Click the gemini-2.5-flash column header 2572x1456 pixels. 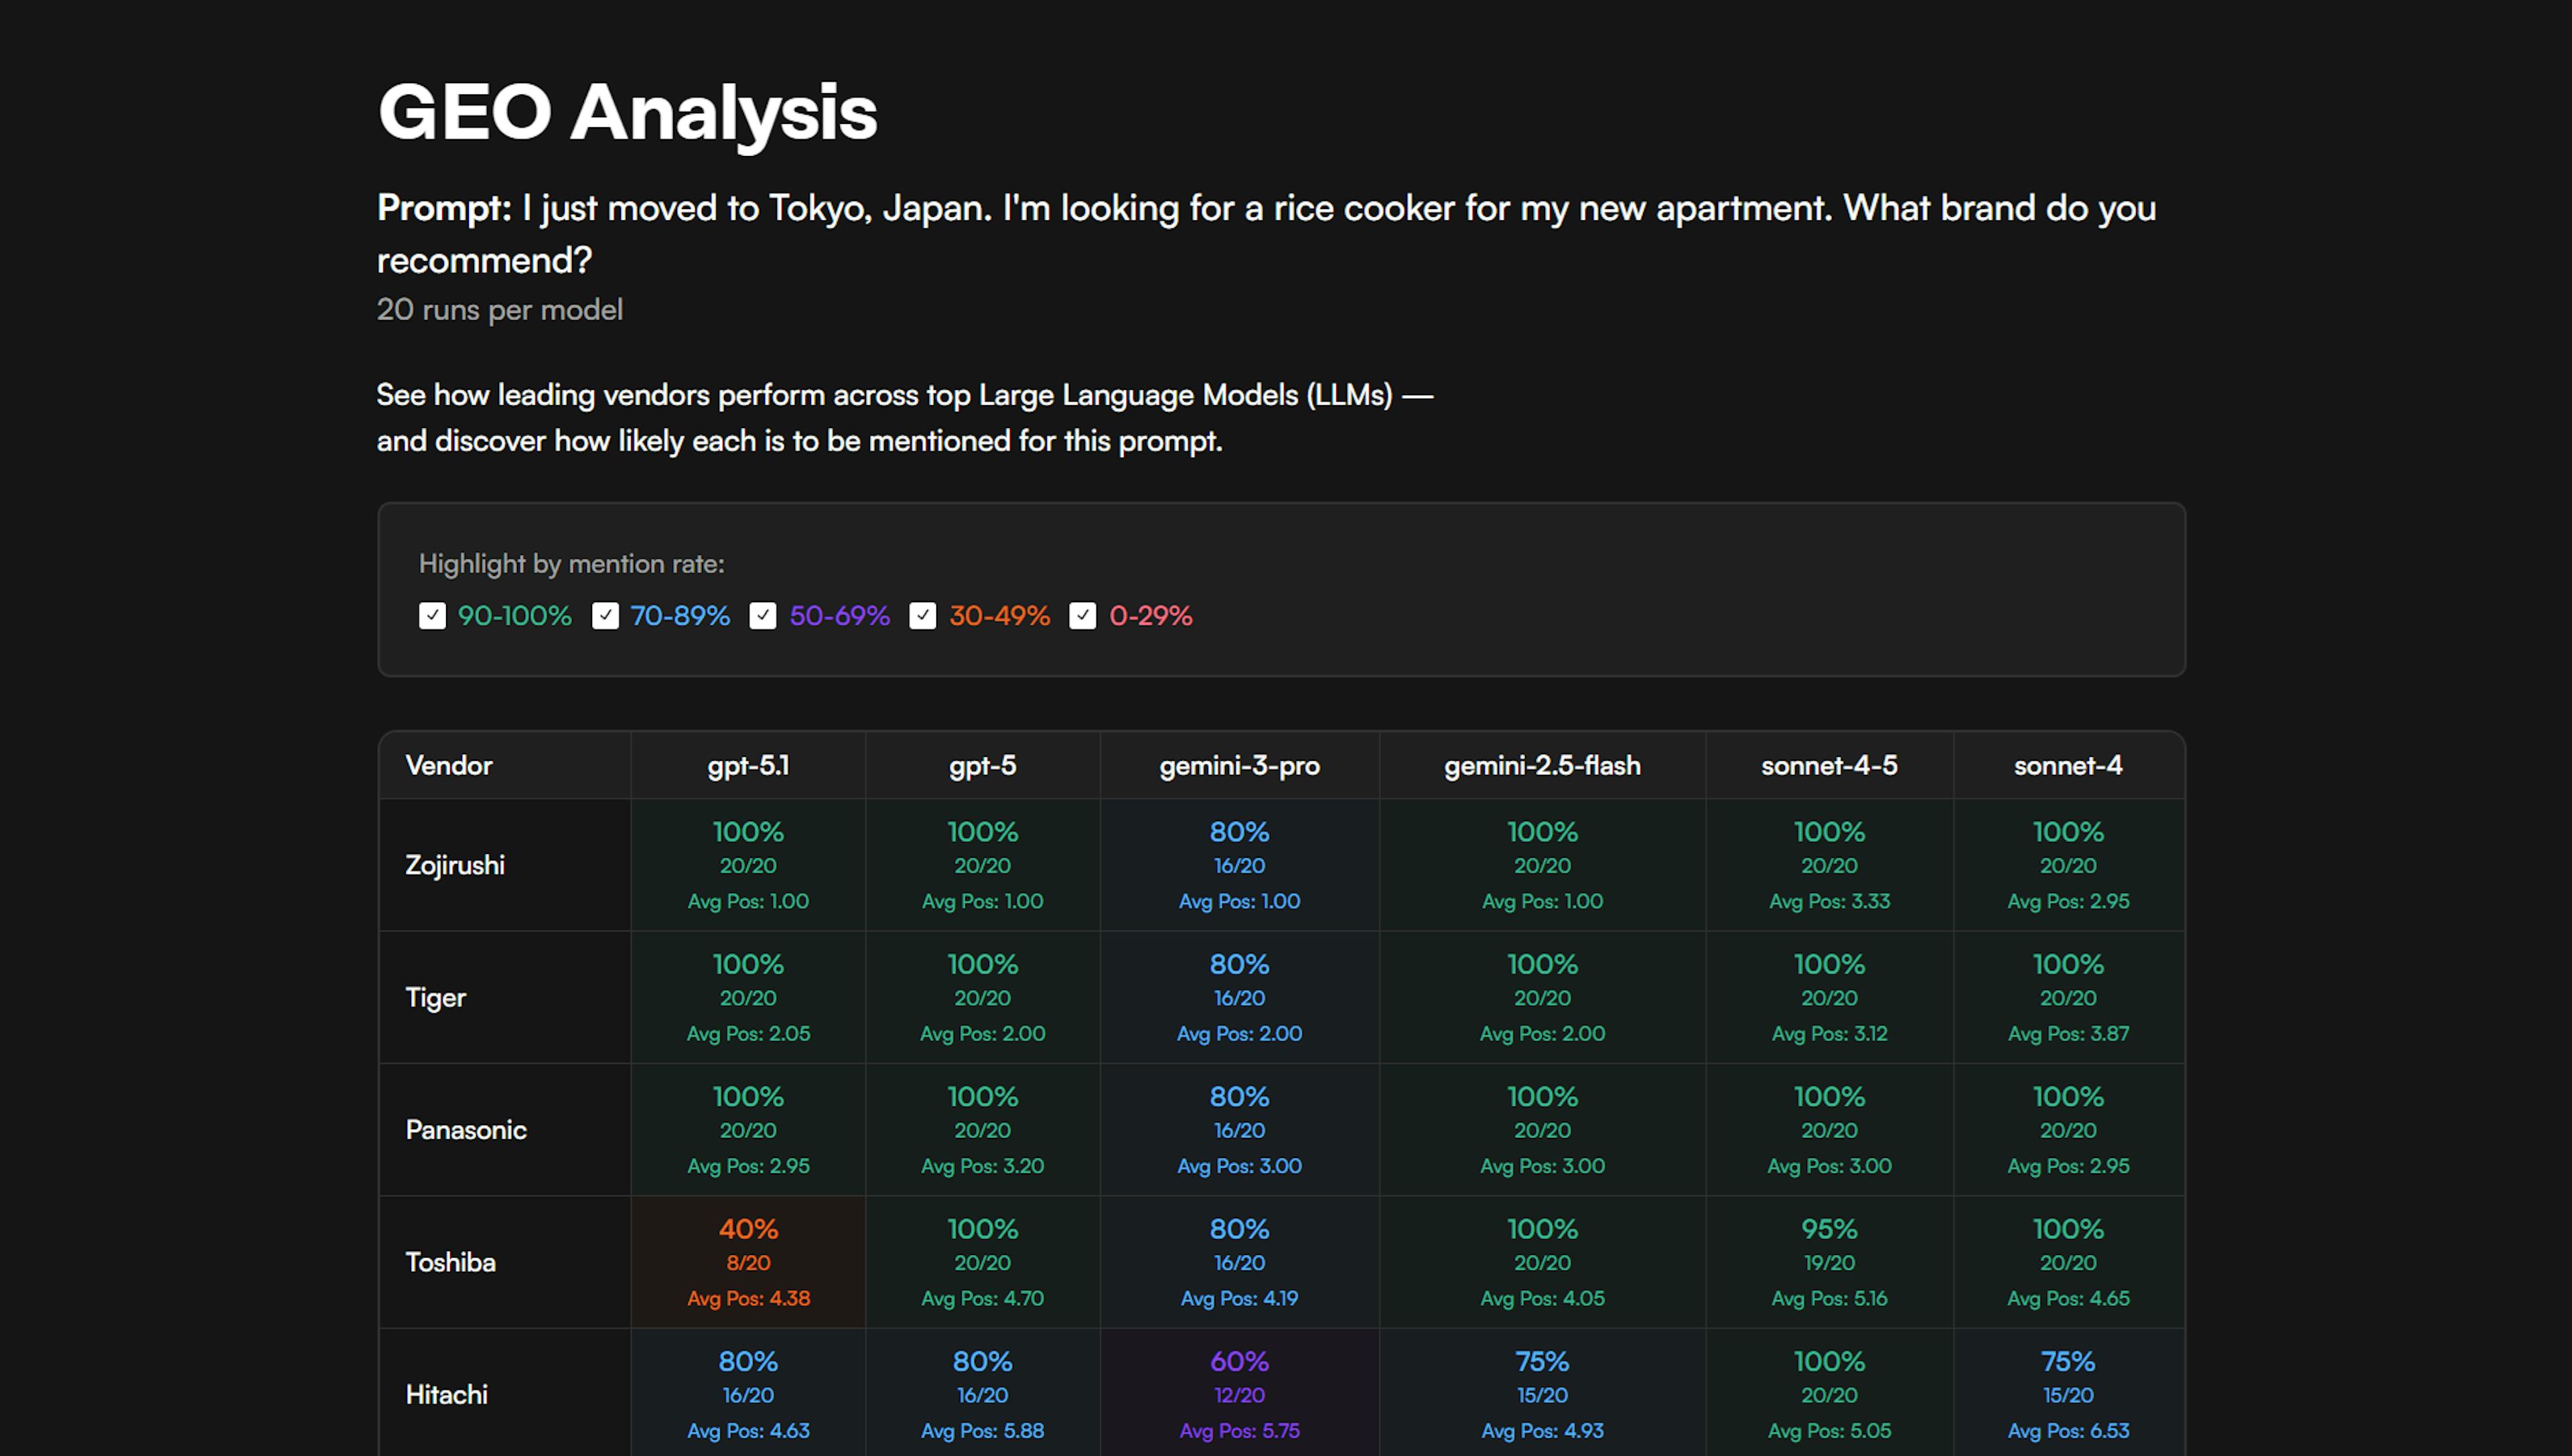point(1541,765)
